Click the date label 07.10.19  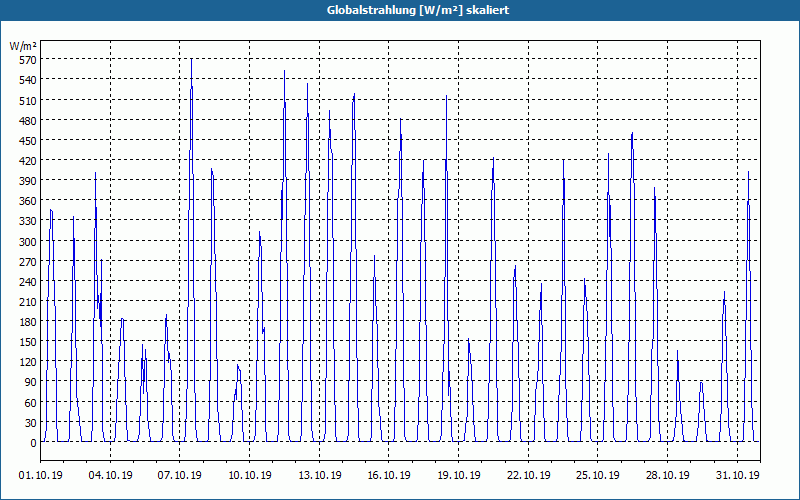pyautogui.click(x=180, y=476)
